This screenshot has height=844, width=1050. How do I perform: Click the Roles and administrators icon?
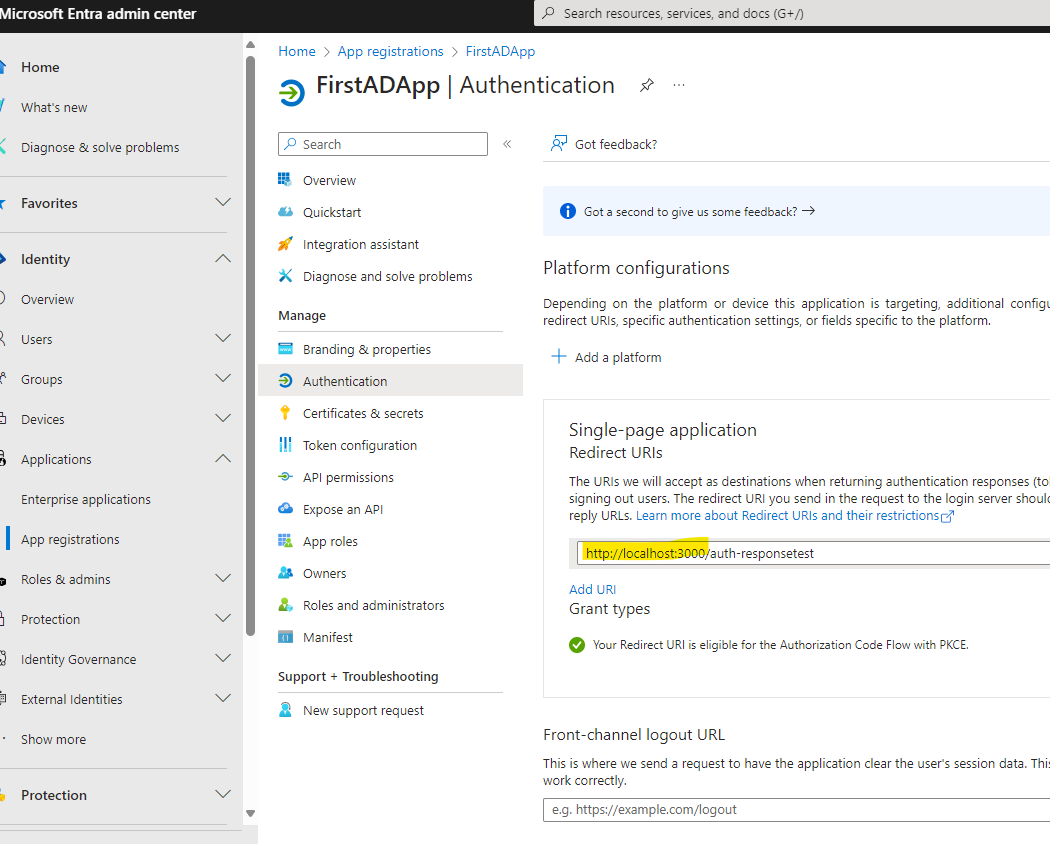tap(285, 605)
